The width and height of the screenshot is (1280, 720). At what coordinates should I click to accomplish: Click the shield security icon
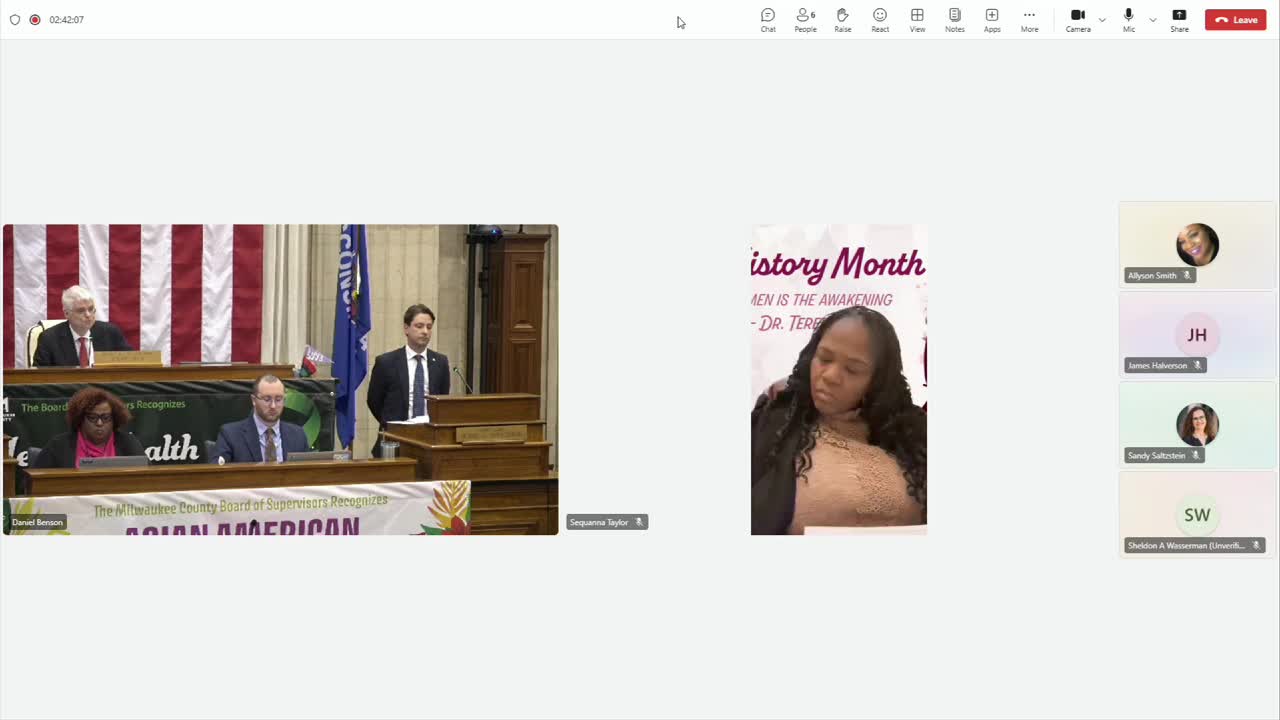tap(15, 20)
